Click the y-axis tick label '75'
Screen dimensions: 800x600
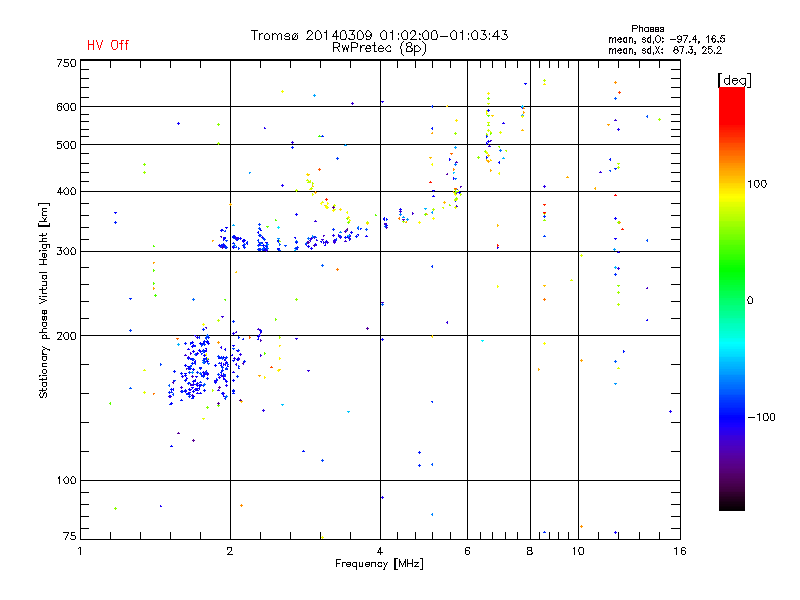[70, 536]
